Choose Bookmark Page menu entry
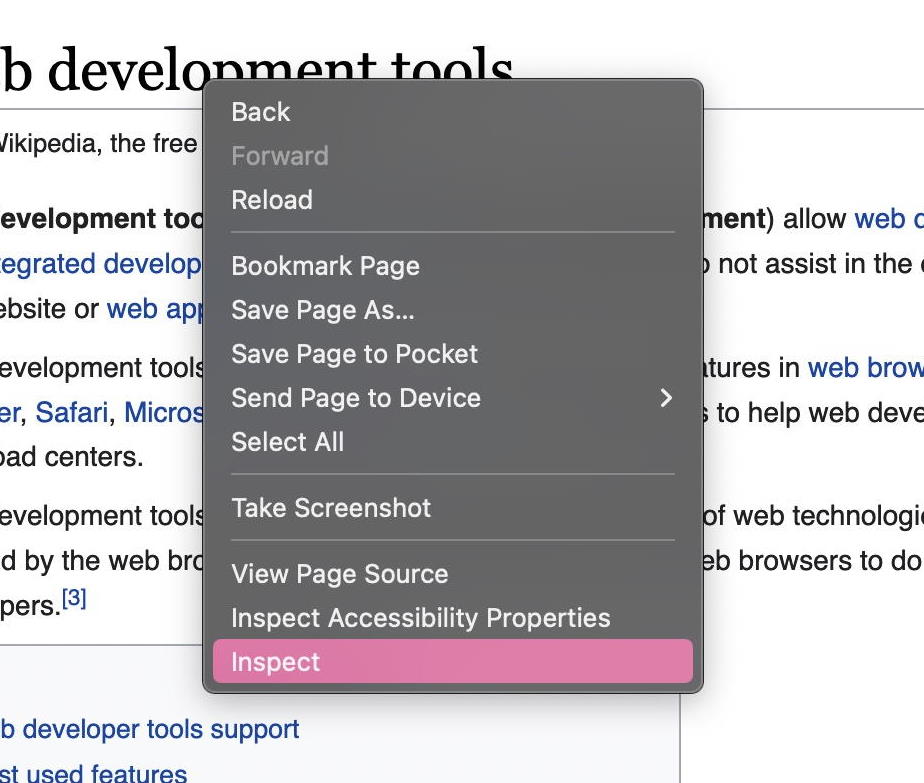 pyautogui.click(x=453, y=266)
